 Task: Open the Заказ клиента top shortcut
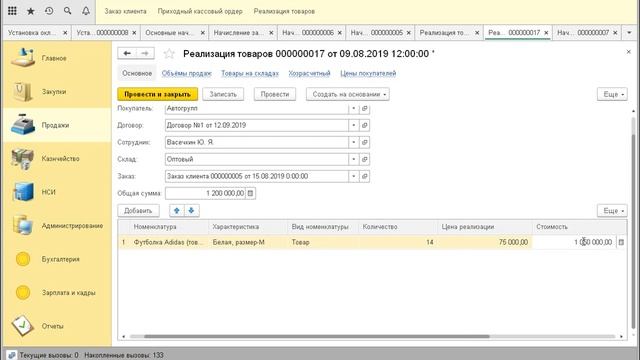pyautogui.click(x=125, y=11)
